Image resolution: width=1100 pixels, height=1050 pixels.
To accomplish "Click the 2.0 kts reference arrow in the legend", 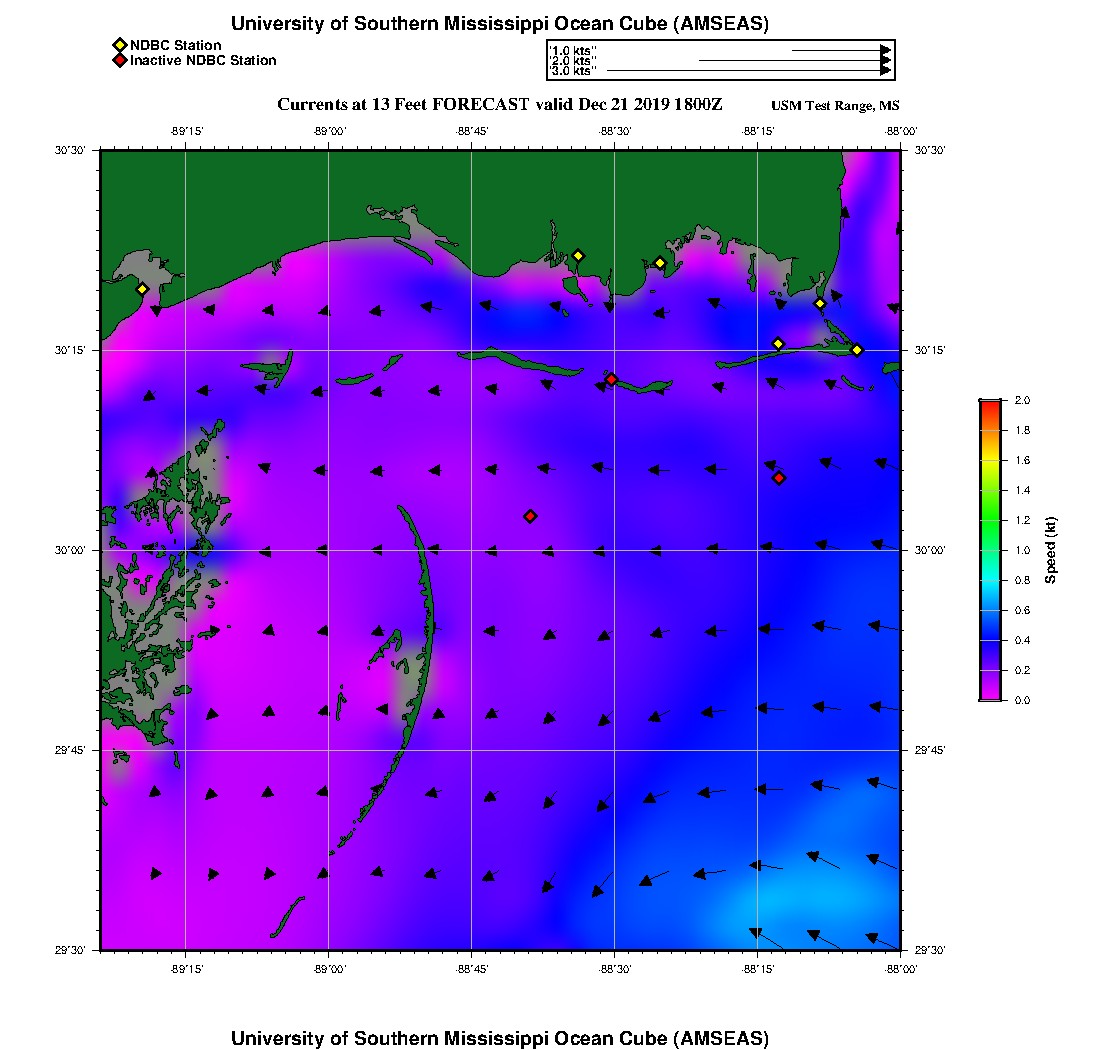I will tap(795, 60).
